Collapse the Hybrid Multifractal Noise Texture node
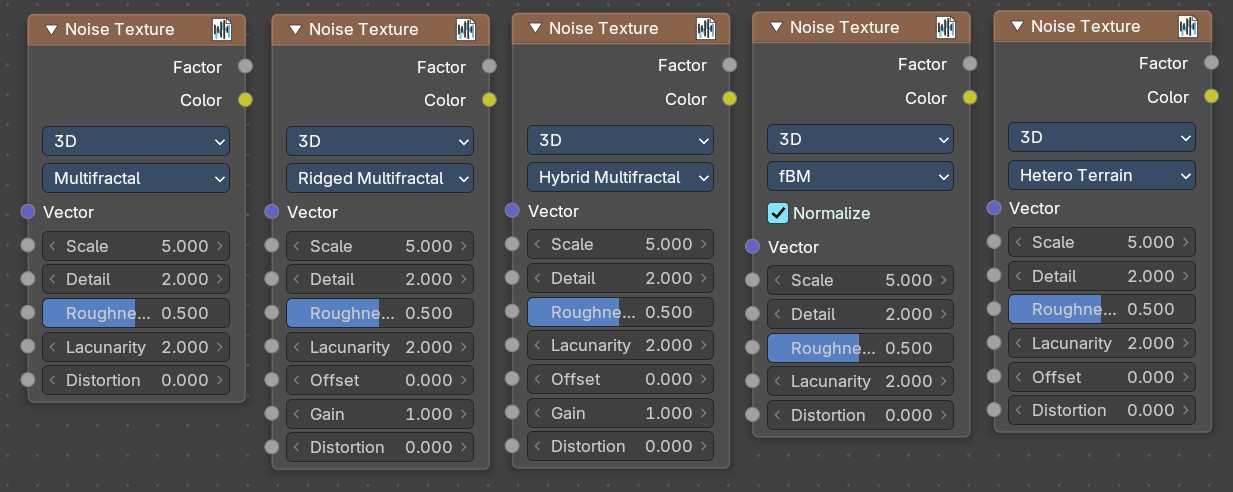Screen dimensions: 1233x492 coord(534,28)
